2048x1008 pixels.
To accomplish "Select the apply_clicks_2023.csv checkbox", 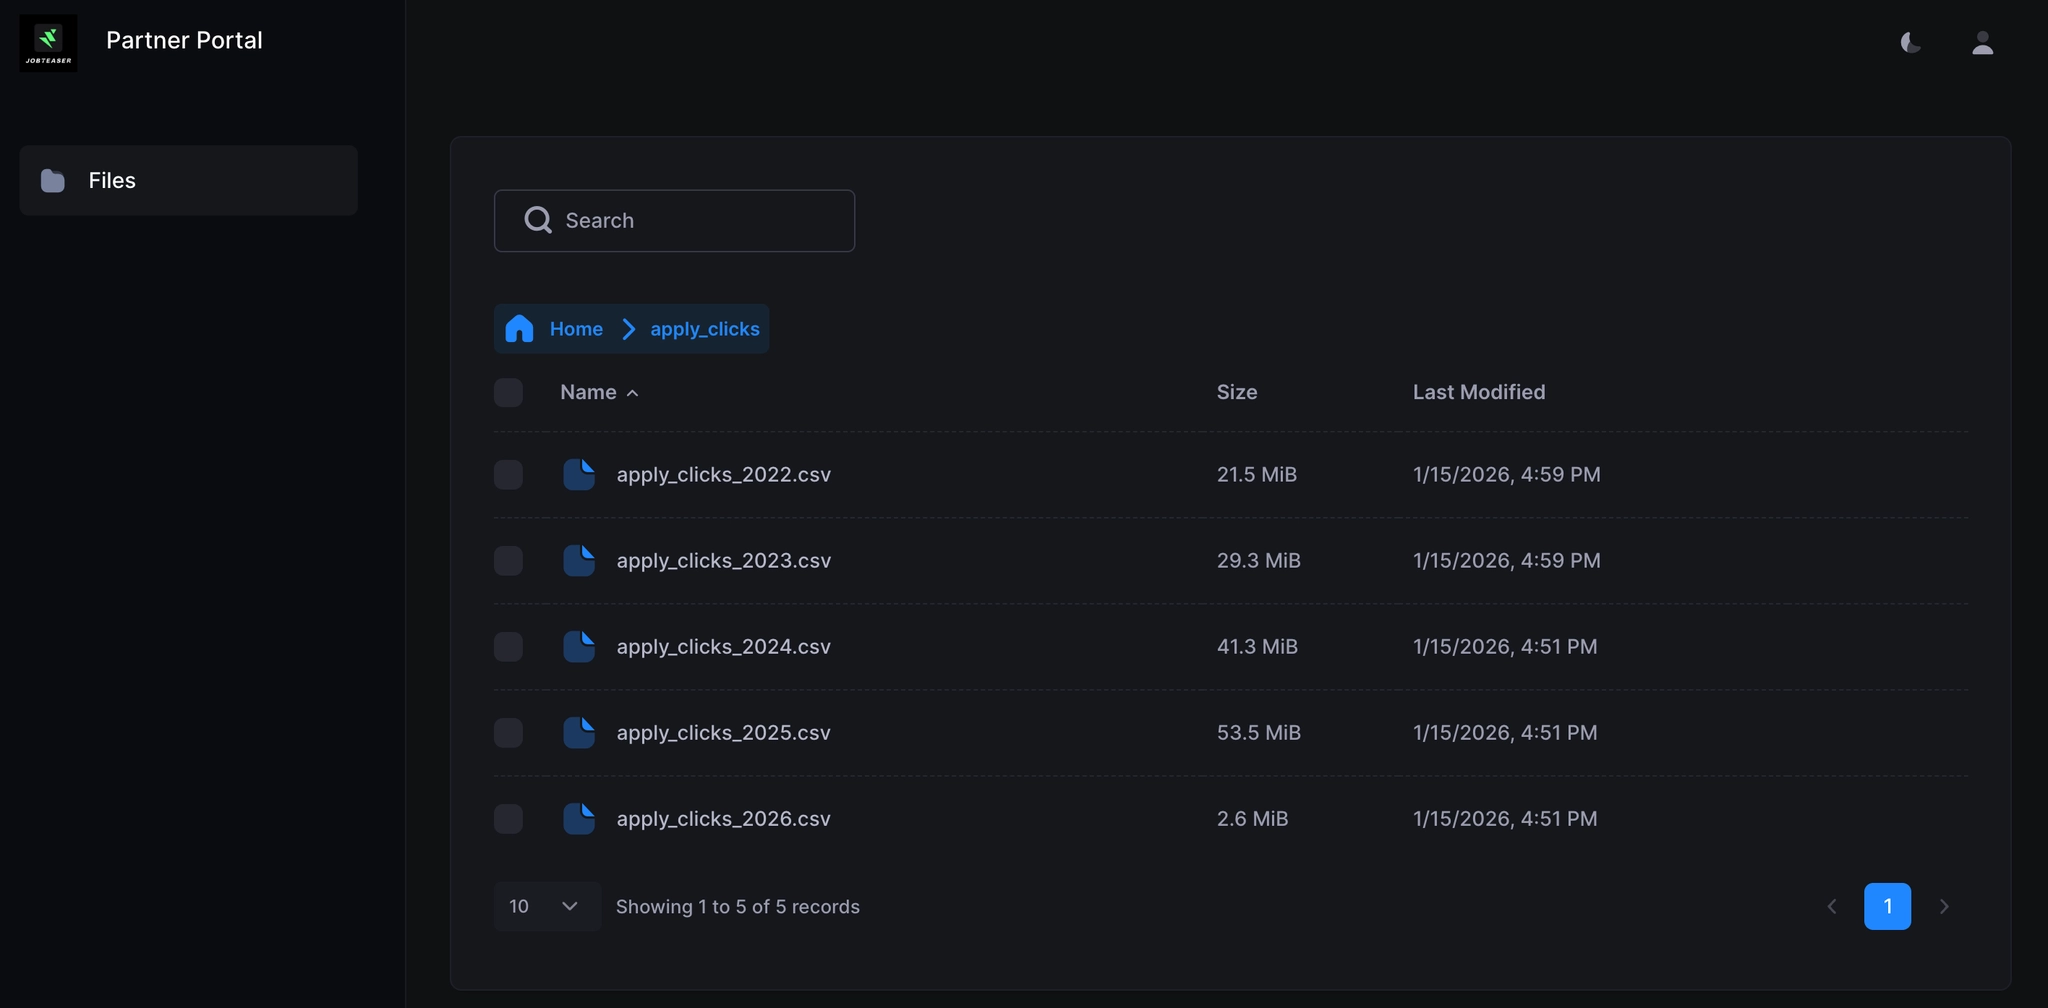I will pos(508,560).
